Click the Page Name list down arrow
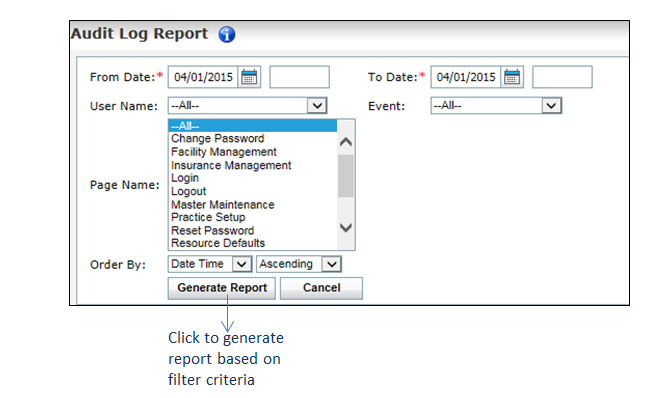This screenshot has width=668, height=398. (346, 228)
